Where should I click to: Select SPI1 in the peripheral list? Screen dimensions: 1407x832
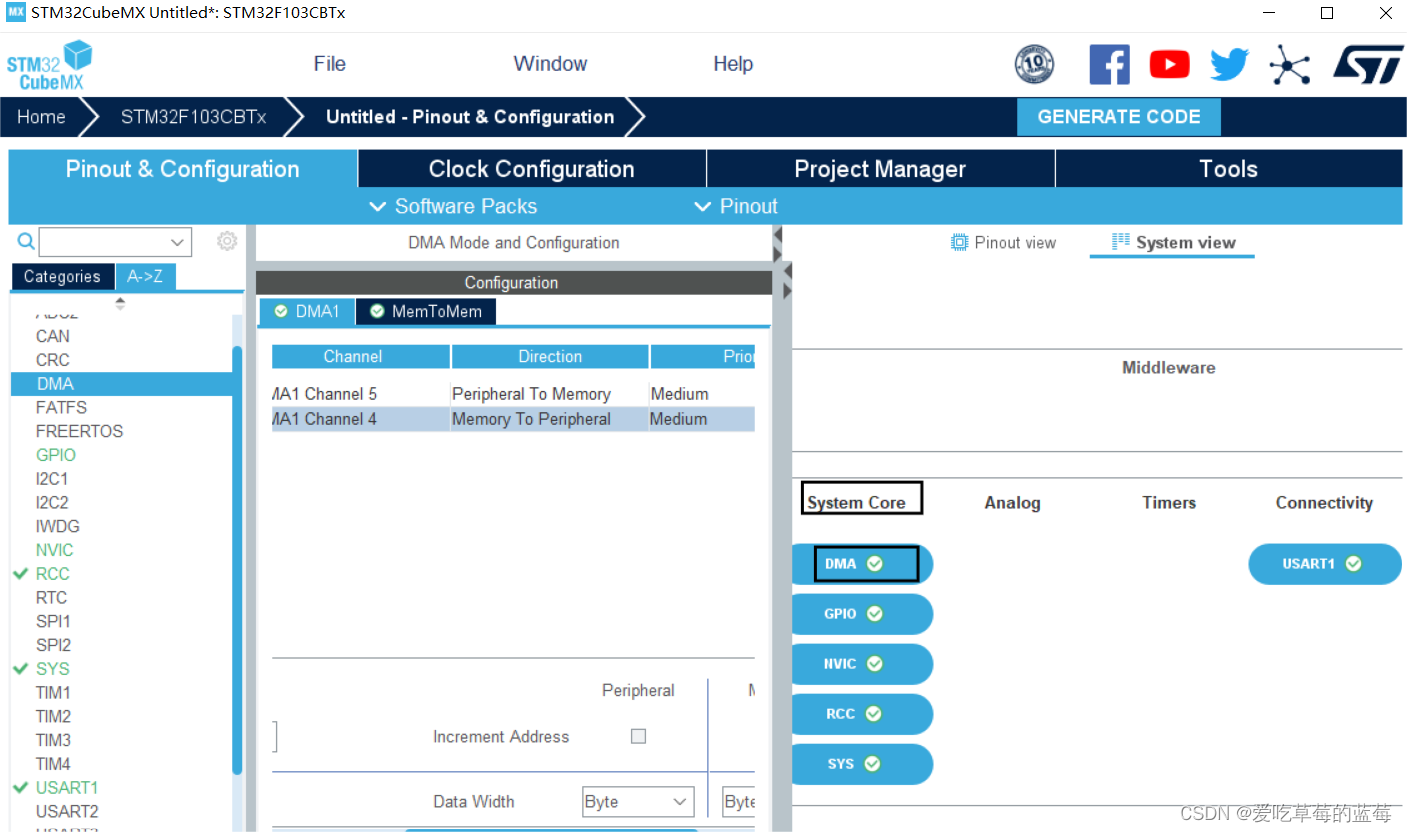(53, 622)
